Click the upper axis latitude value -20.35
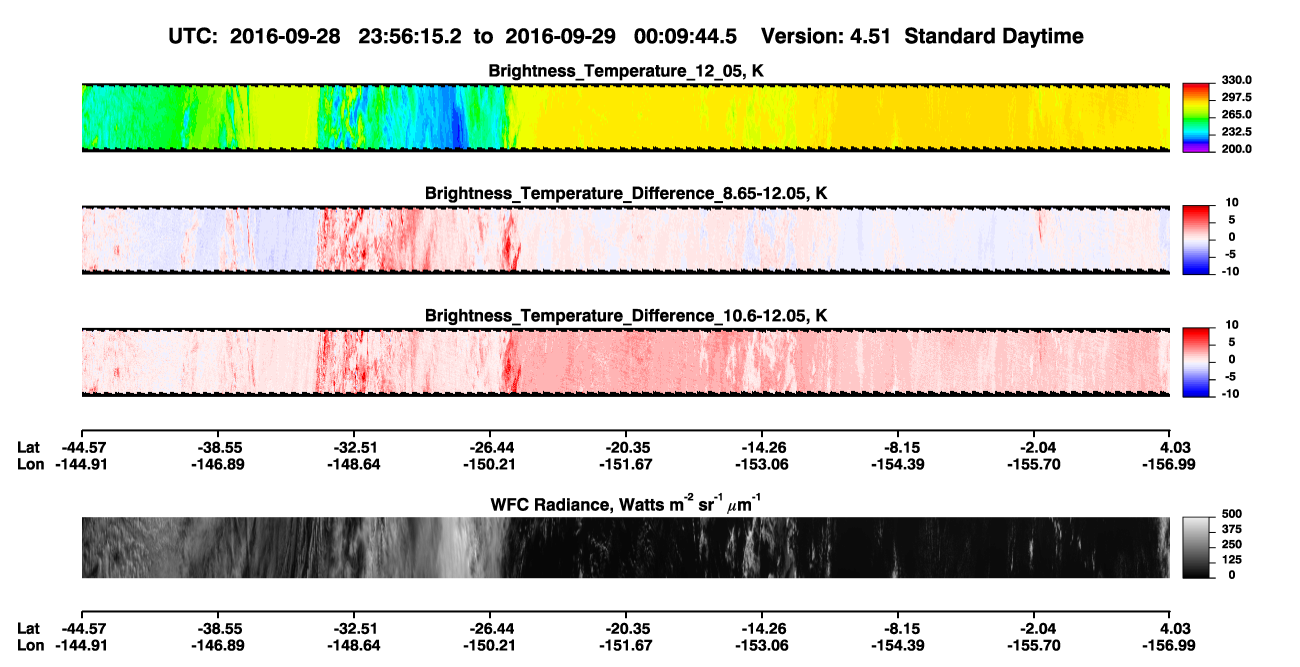Image resolution: width=1300 pixels, height=667 pixels. pos(625,448)
